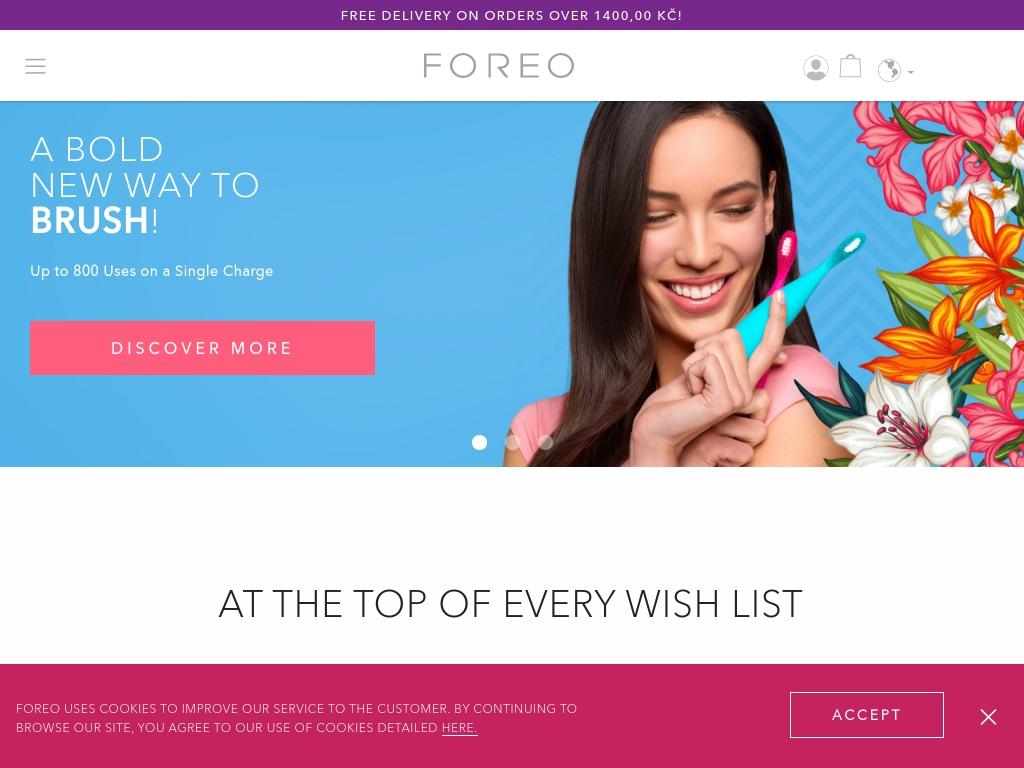
Task: Click the BRUSH headline text
Action: 90,219
